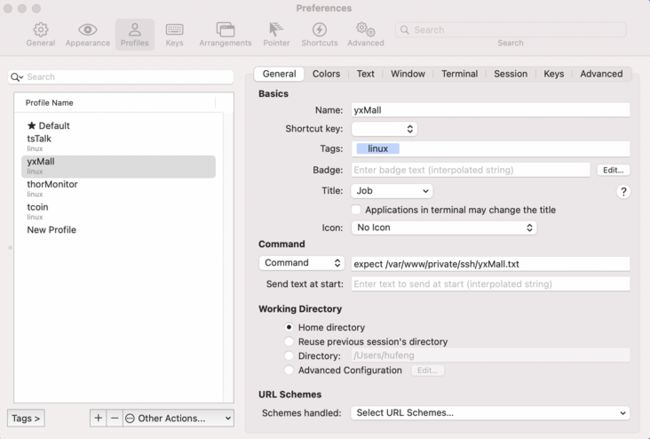Screen dimensions: 650x439
Task: Switch to the Terminal tab
Action: pos(459,74)
